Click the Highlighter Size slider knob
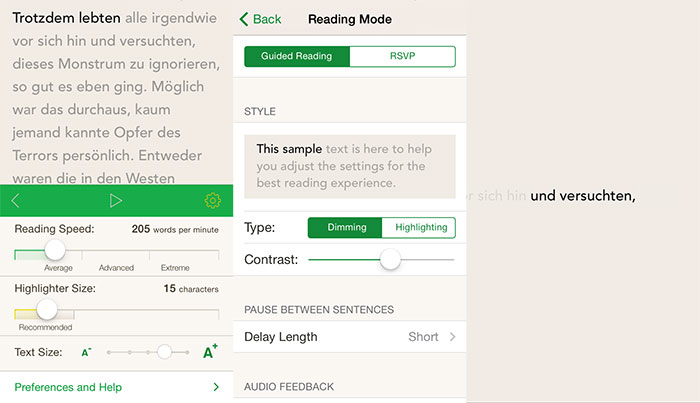The height and width of the screenshot is (403, 700). [47, 309]
